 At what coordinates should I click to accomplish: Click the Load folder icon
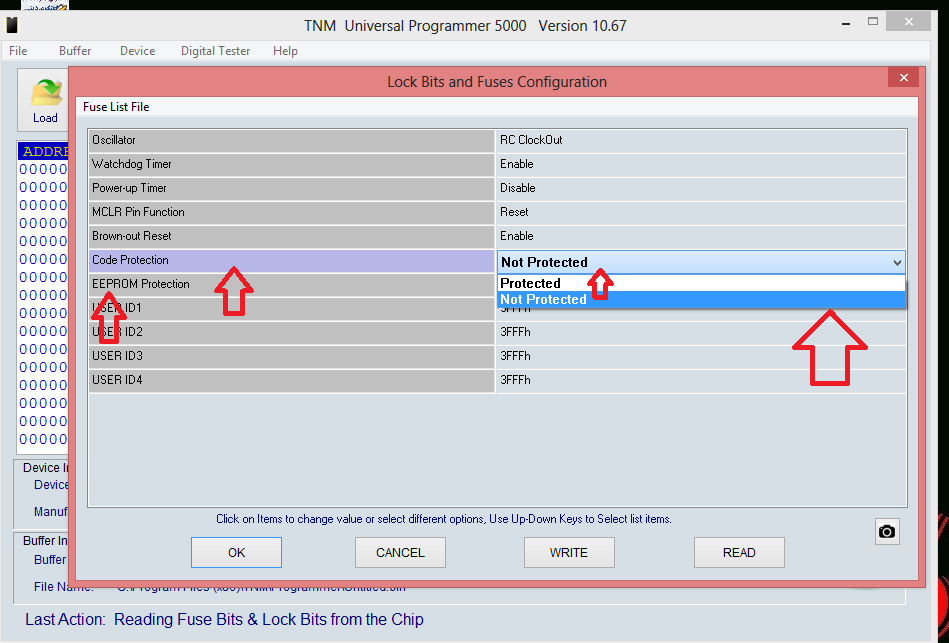pos(46,93)
